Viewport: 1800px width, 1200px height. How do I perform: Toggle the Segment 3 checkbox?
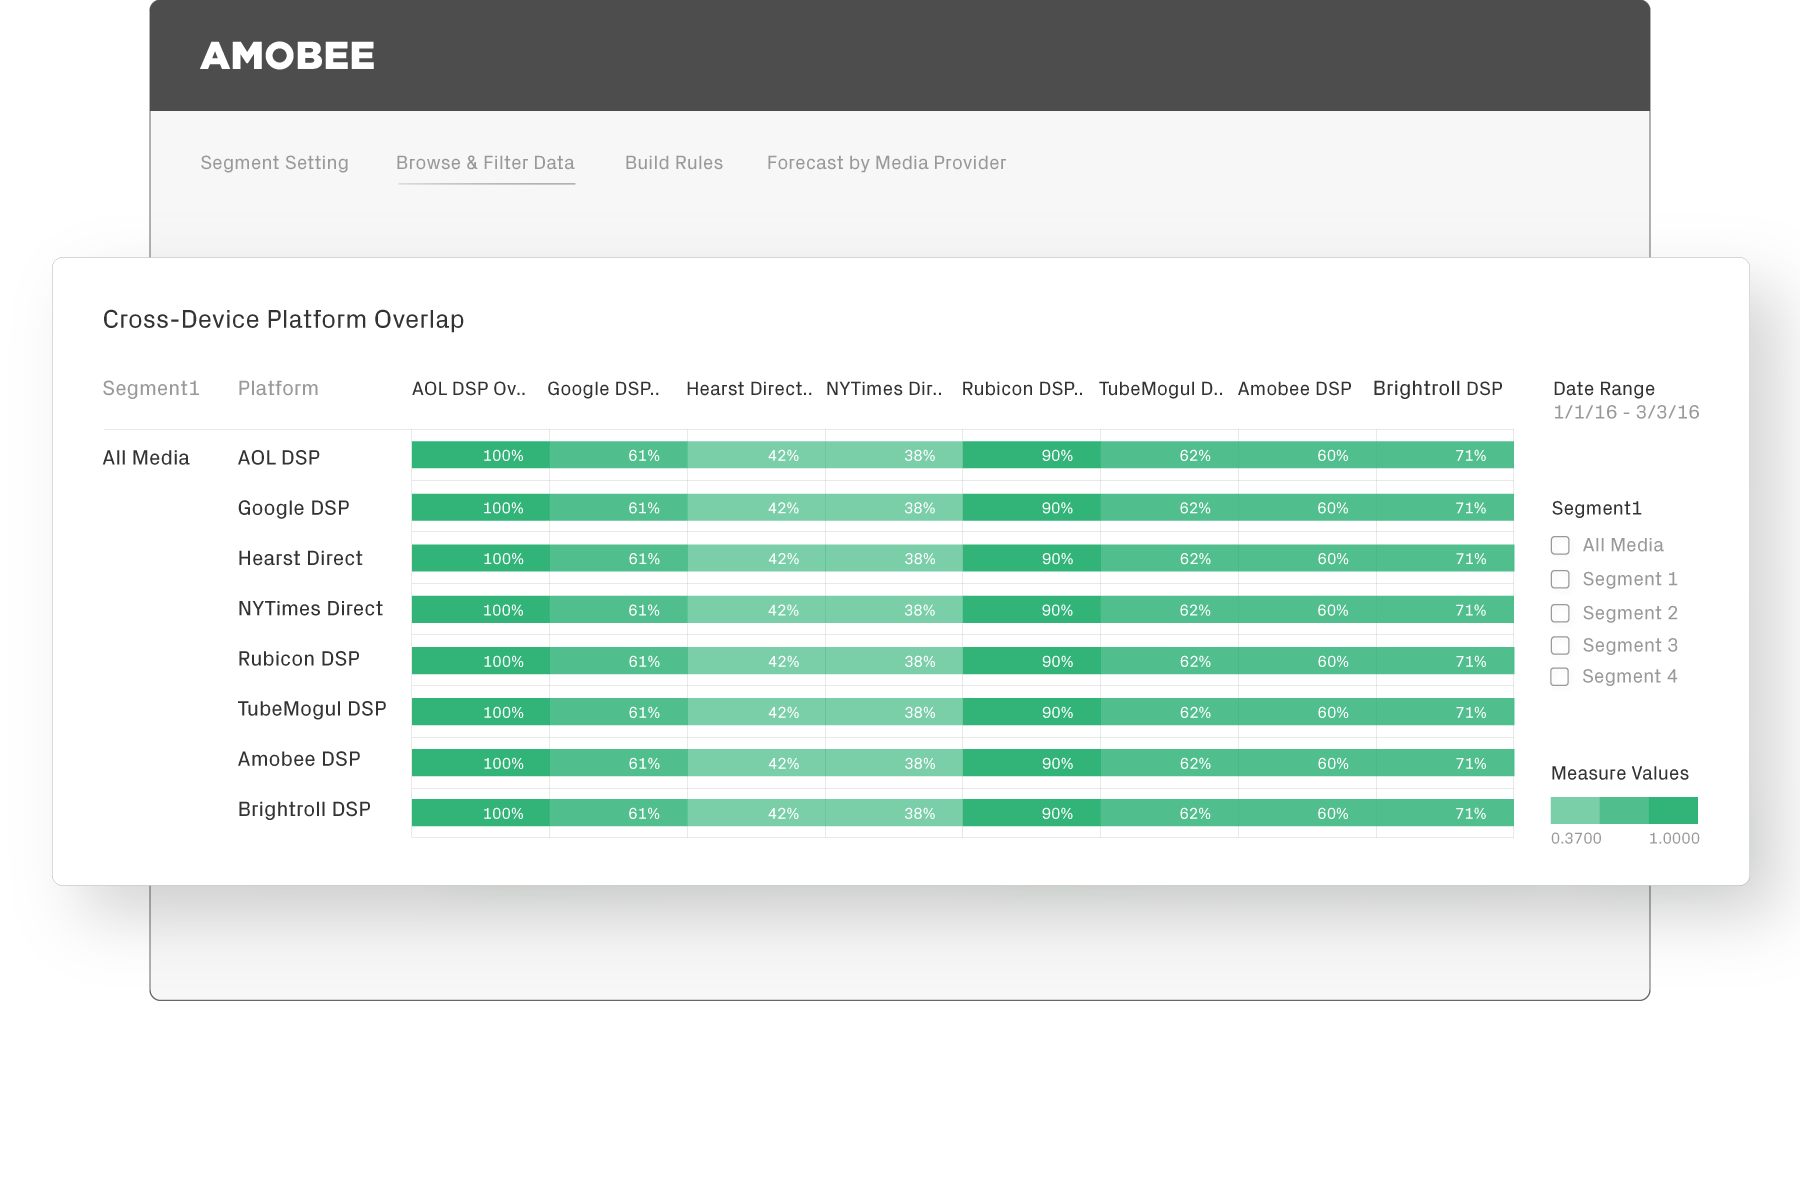pyautogui.click(x=1560, y=645)
